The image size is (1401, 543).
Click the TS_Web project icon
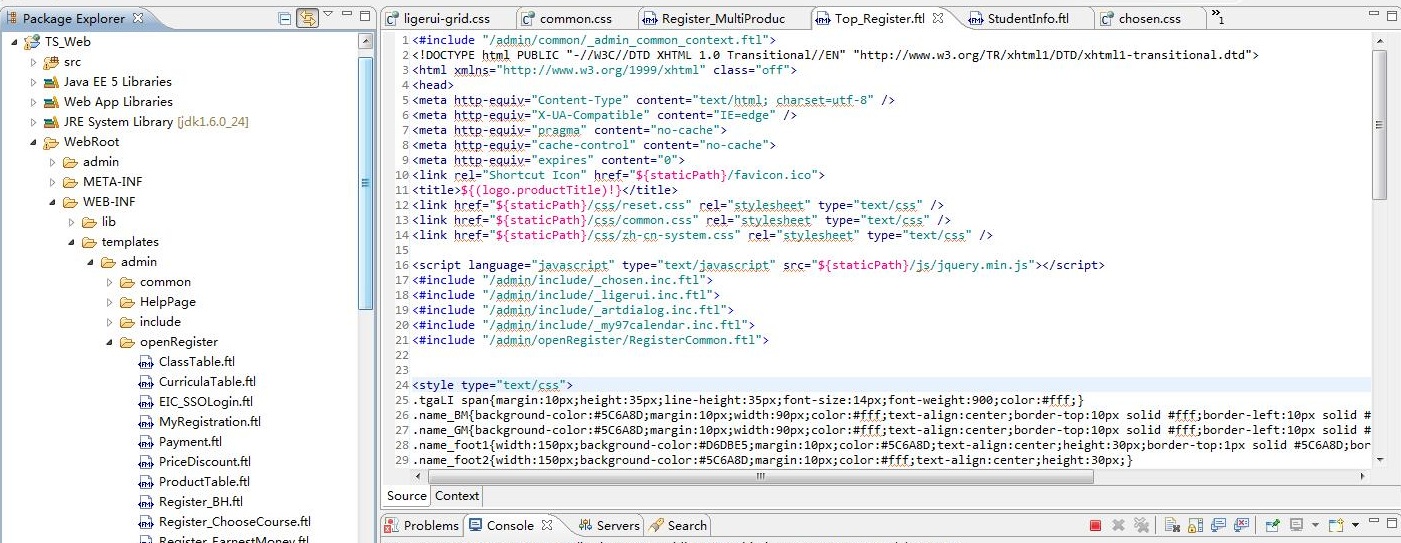point(32,42)
